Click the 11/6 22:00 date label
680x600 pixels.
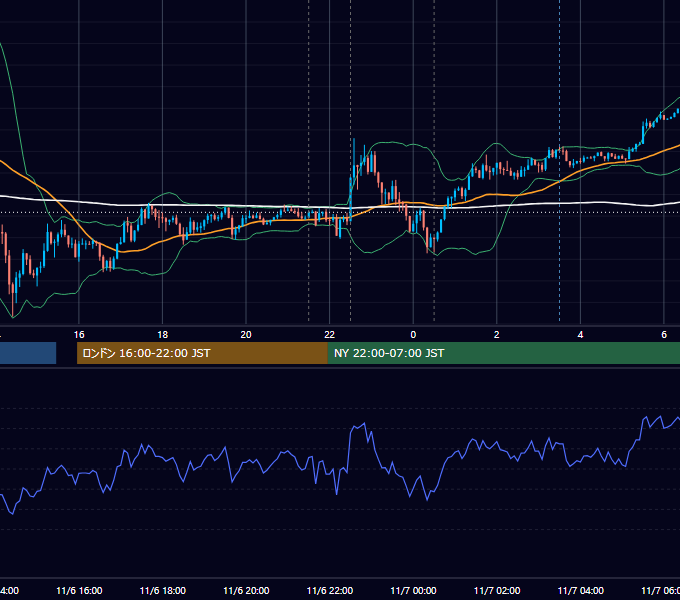pyautogui.click(x=330, y=591)
